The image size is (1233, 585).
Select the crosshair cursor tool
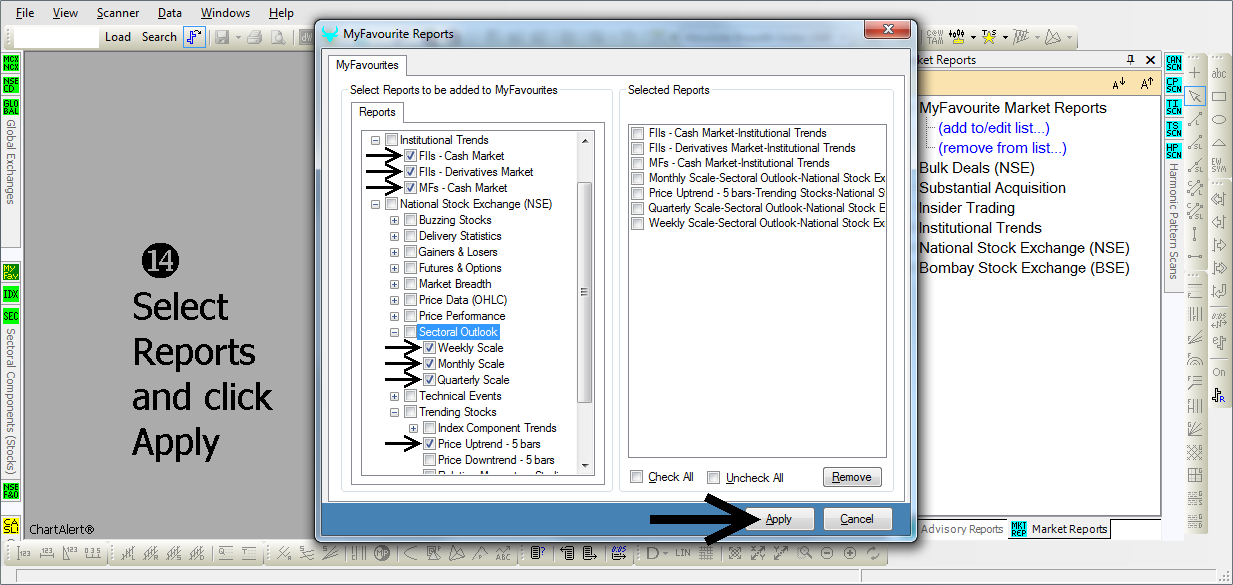pos(1194,74)
